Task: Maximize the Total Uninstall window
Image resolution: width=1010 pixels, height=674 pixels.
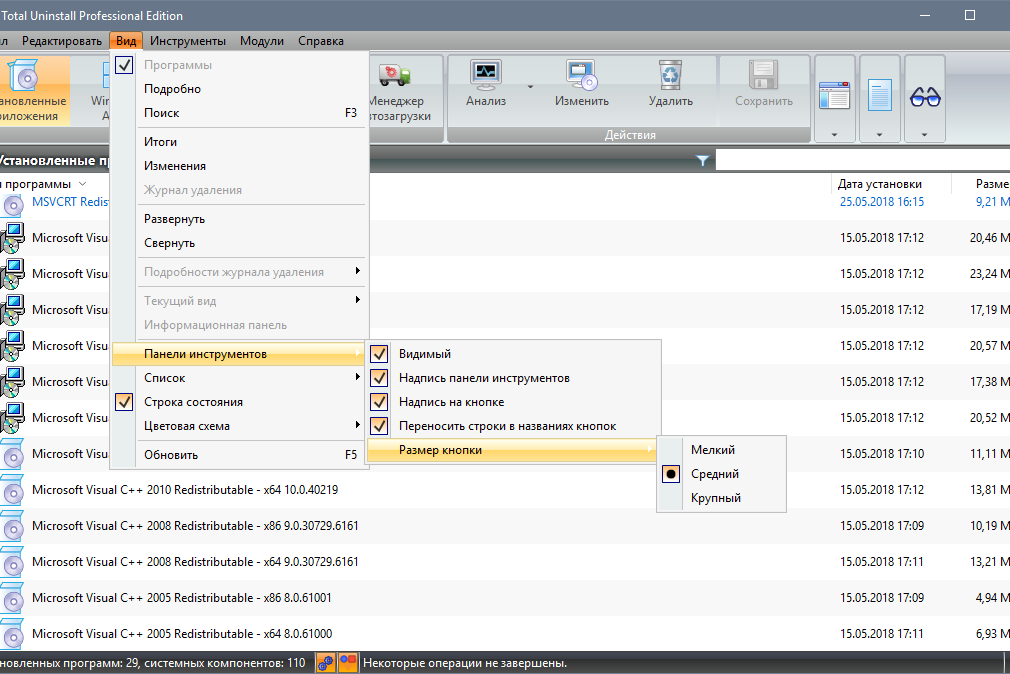Action: tap(969, 15)
